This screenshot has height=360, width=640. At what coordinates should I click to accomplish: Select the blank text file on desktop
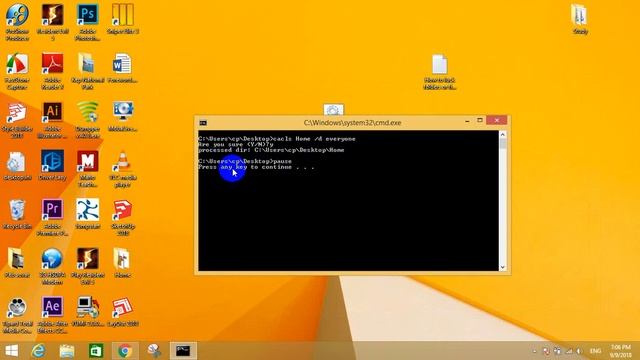(x=440, y=64)
